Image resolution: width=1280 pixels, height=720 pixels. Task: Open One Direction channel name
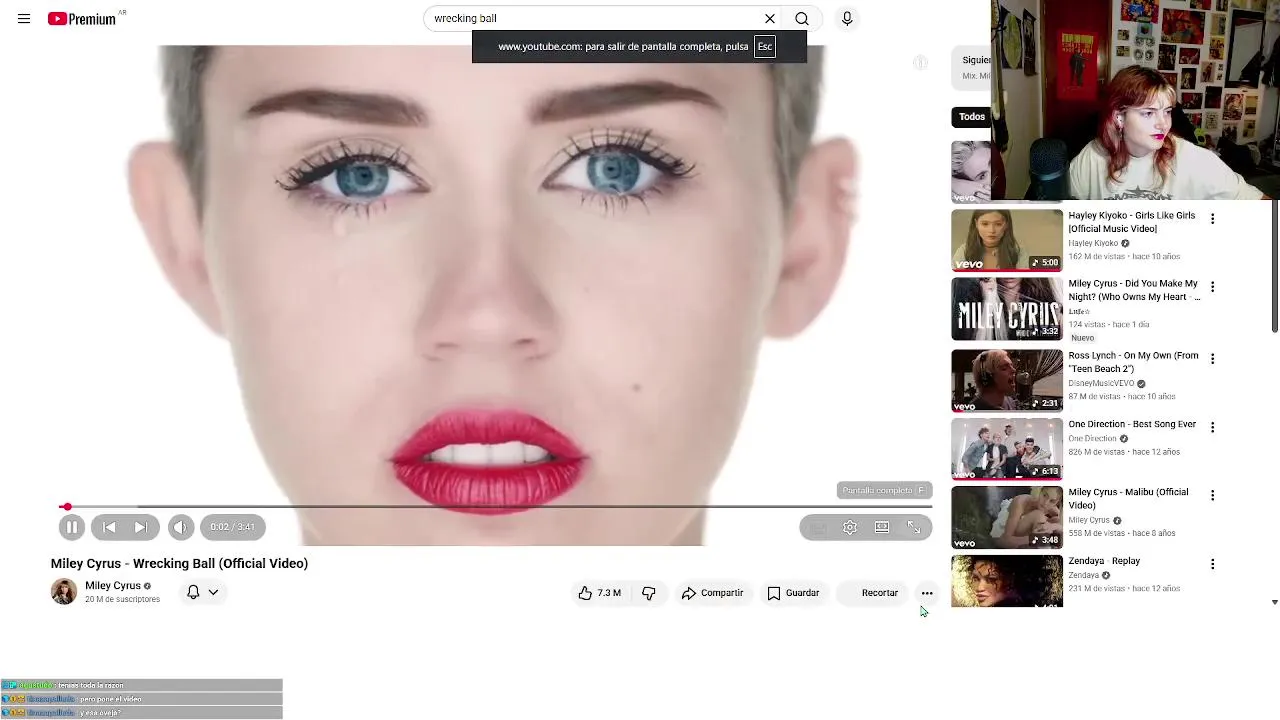(1092, 439)
